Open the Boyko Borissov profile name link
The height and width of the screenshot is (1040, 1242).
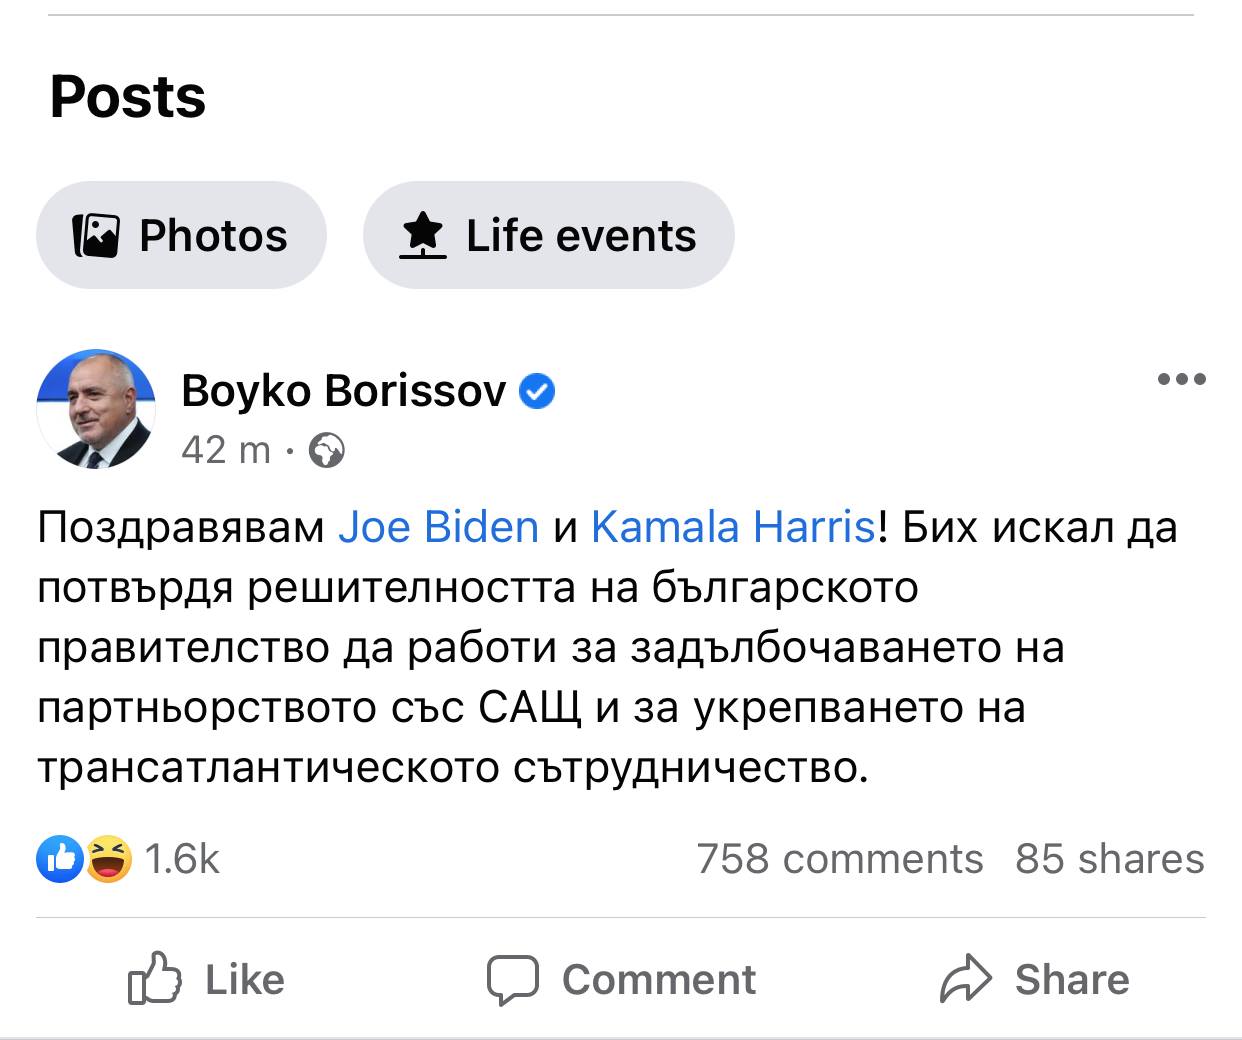(x=343, y=390)
